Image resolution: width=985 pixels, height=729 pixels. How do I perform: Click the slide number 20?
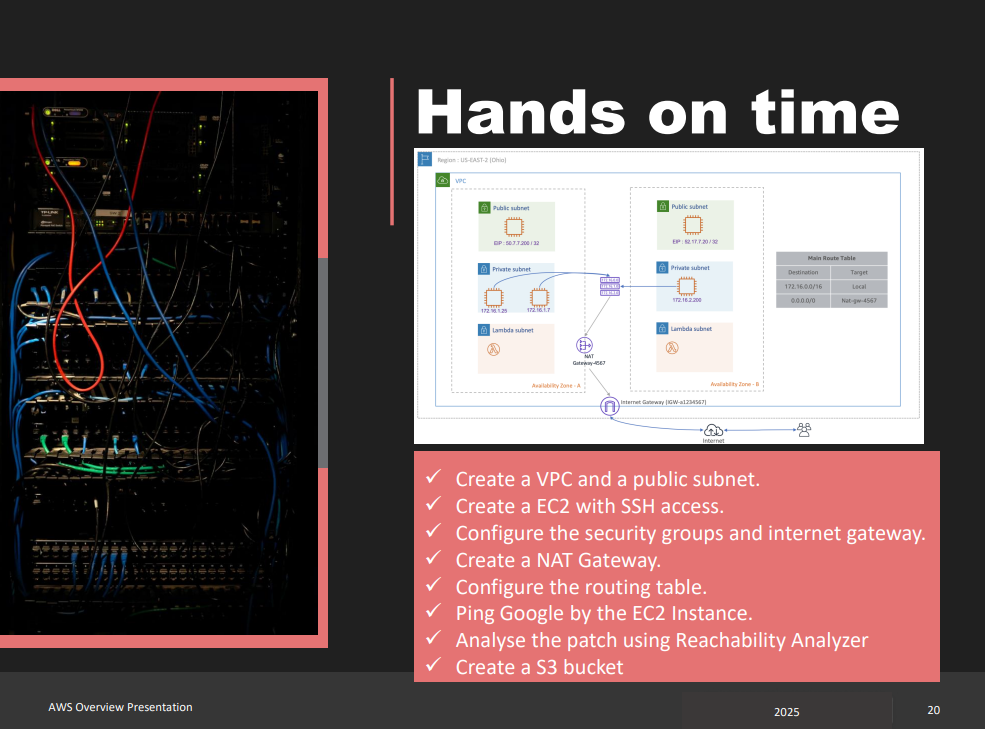(933, 710)
